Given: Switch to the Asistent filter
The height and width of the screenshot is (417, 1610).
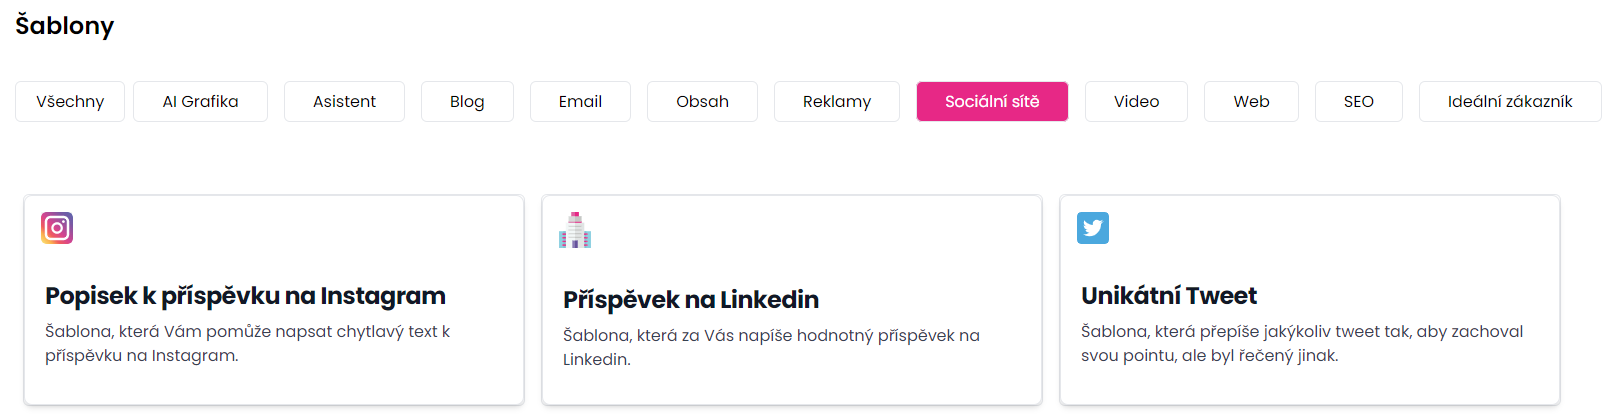Looking at the screenshot, I should coord(344,101).
